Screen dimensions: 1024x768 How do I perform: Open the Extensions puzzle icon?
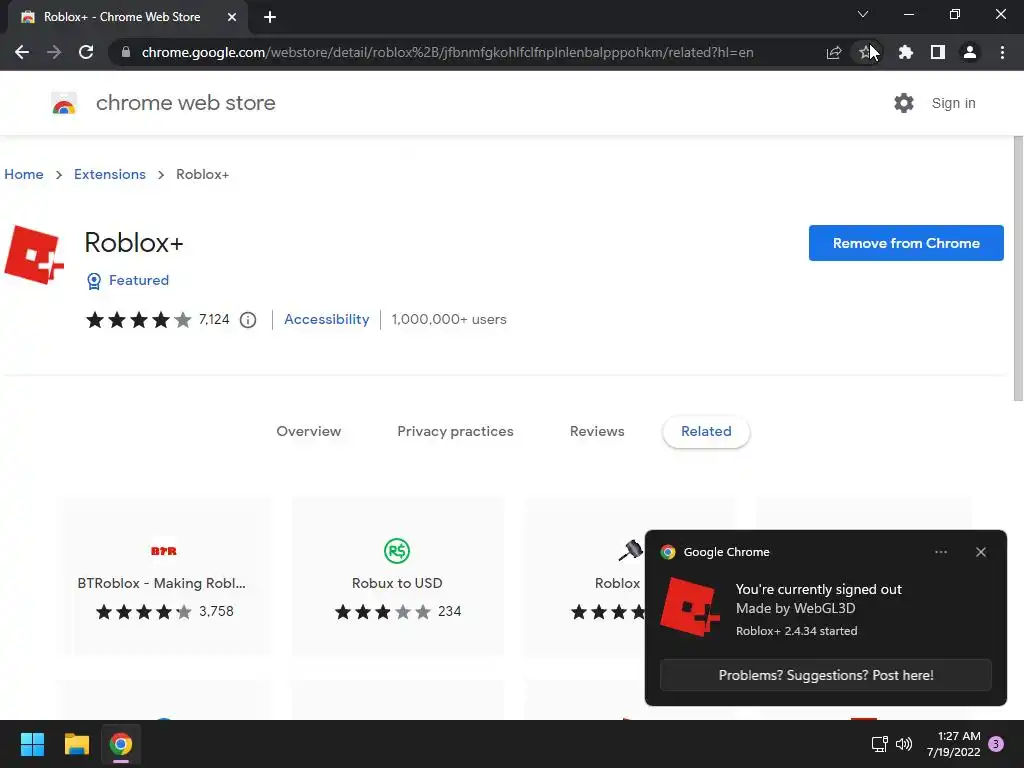(x=905, y=52)
